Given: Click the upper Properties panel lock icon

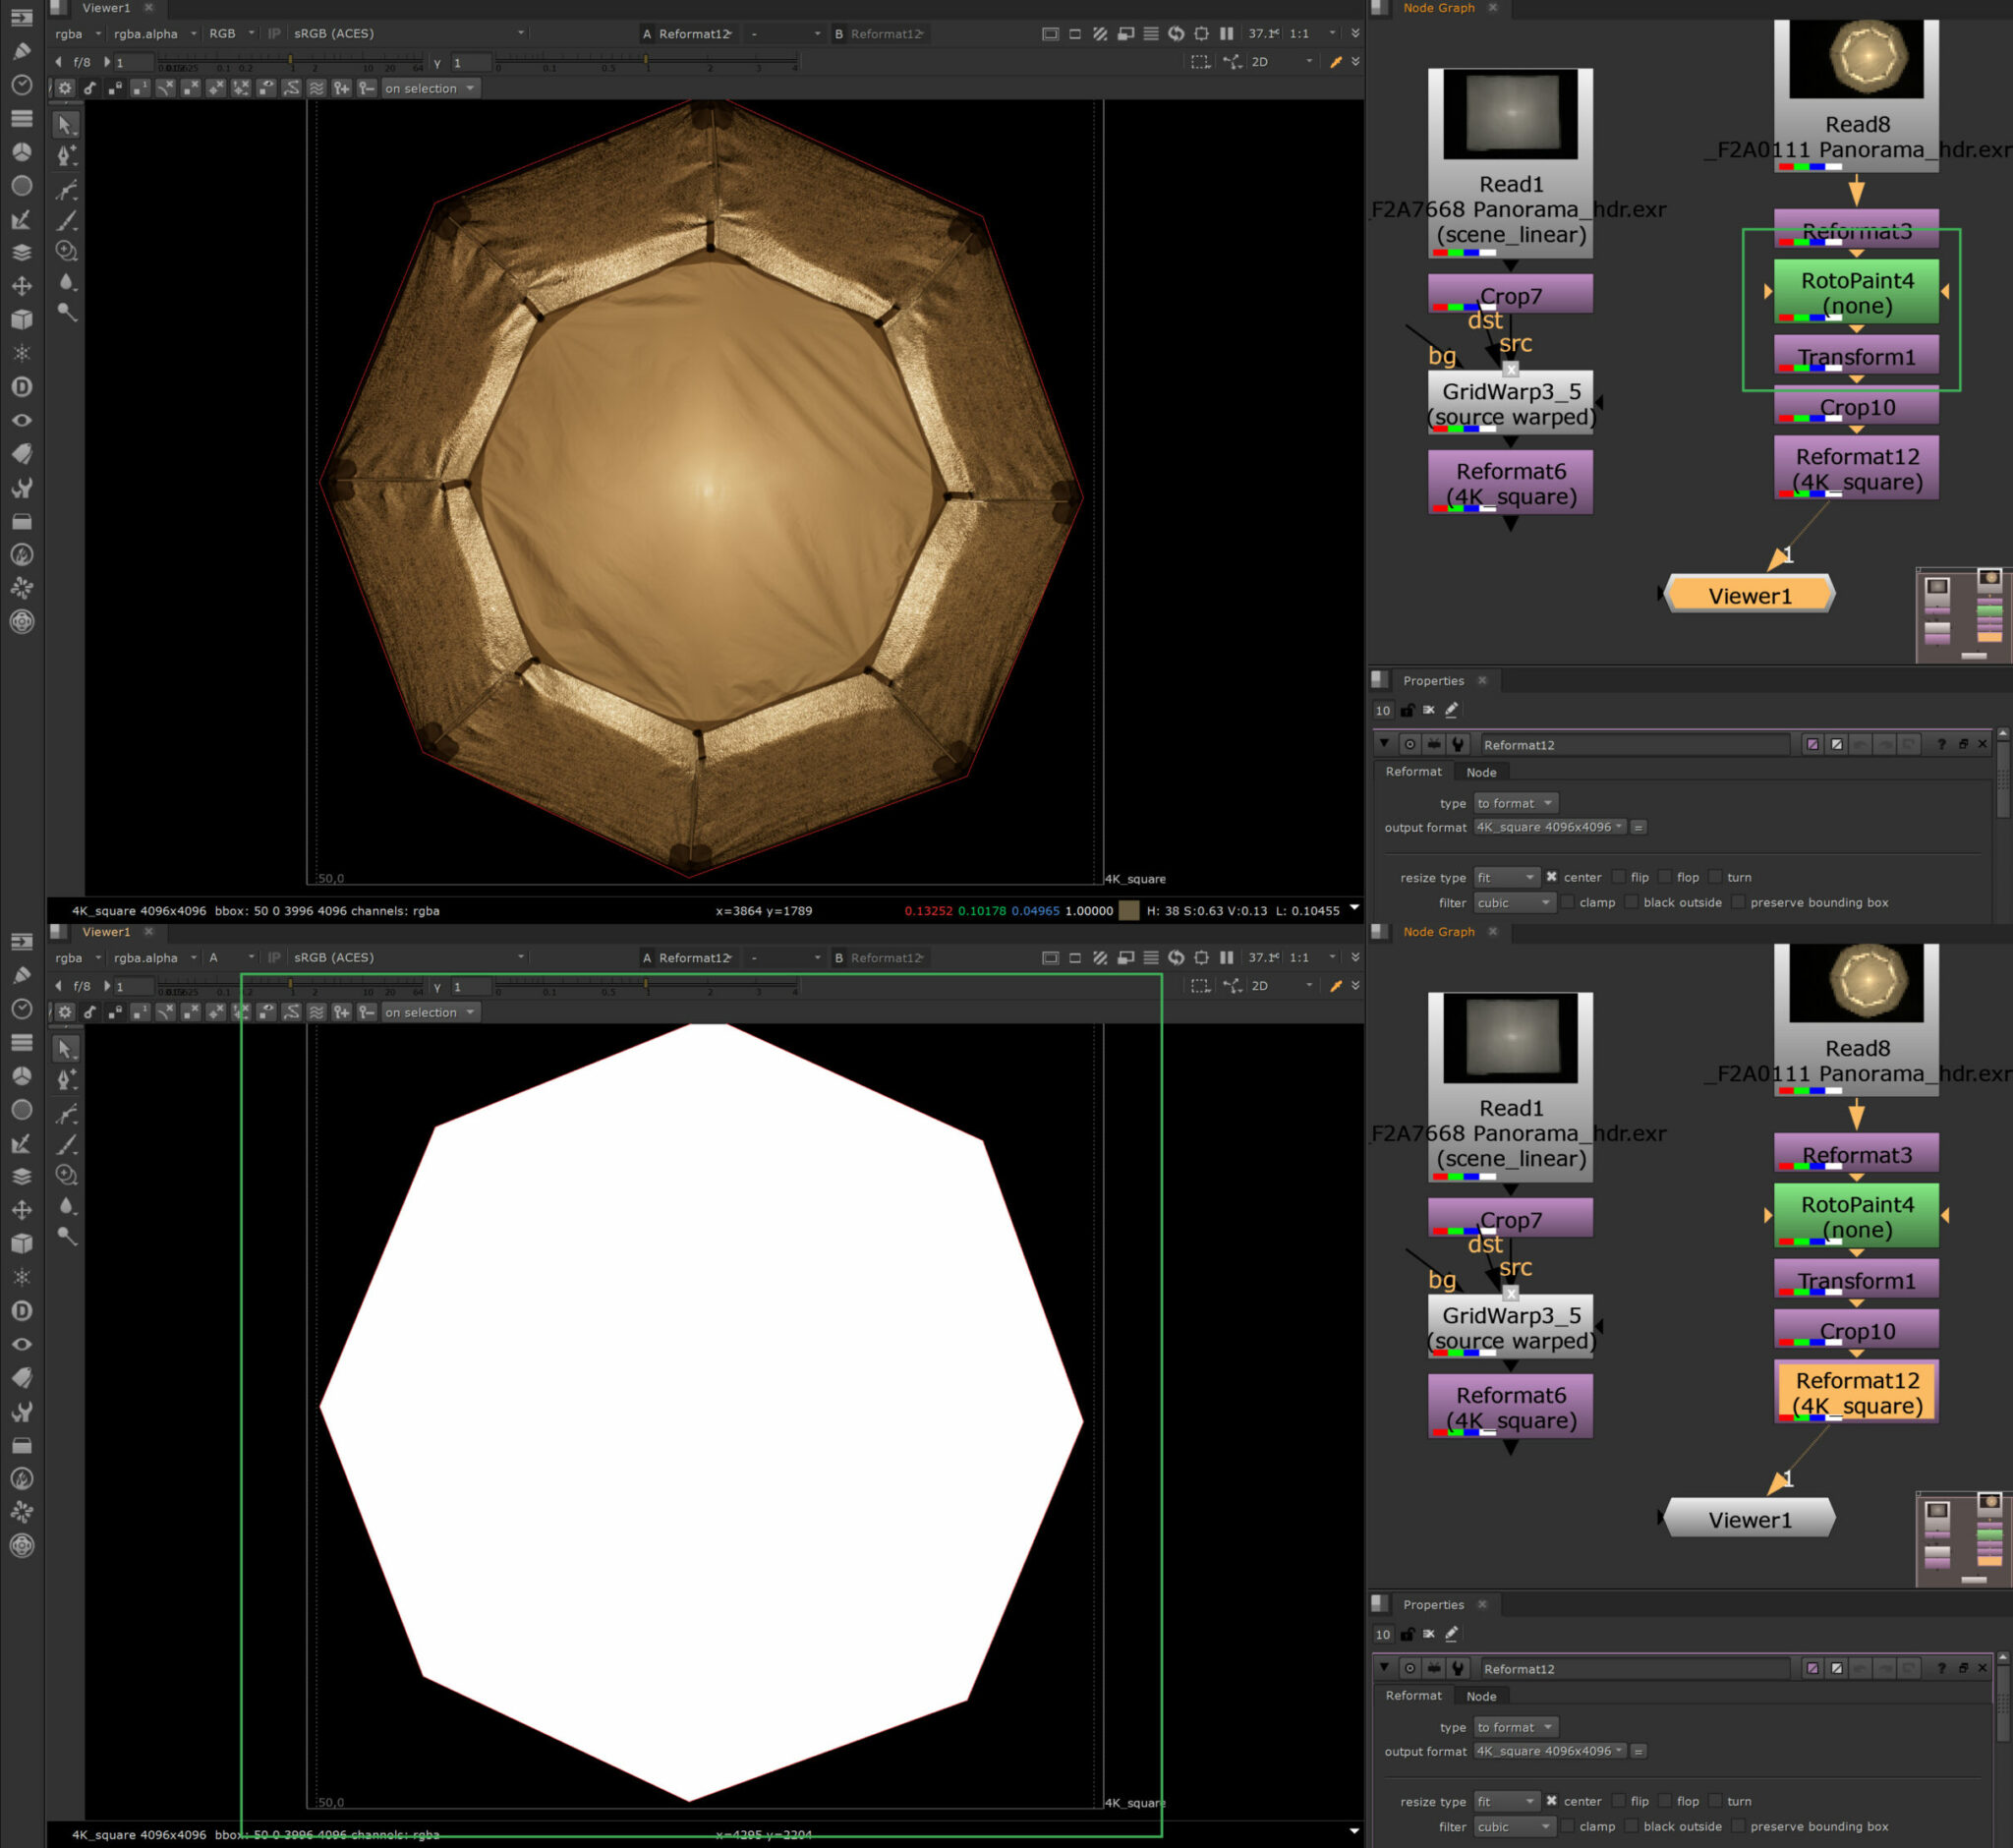Looking at the screenshot, I should 1407,710.
